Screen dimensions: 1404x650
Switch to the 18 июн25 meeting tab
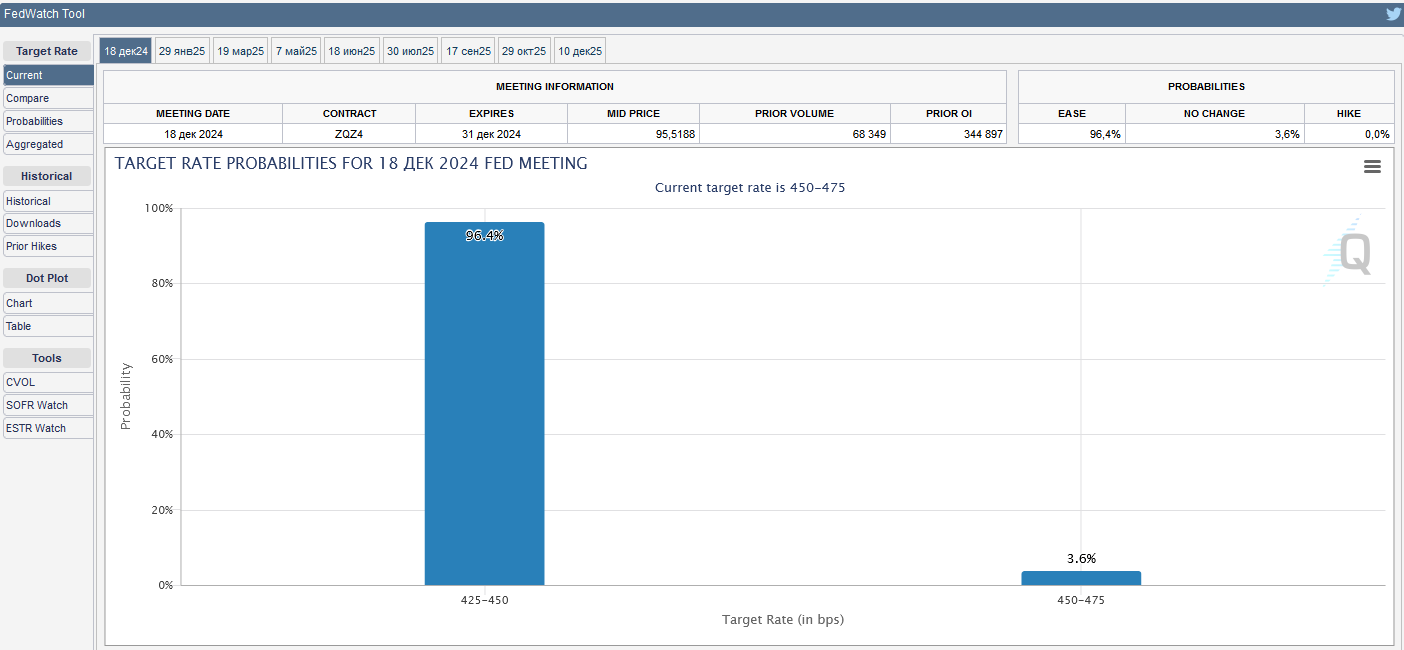click(352, 51)
